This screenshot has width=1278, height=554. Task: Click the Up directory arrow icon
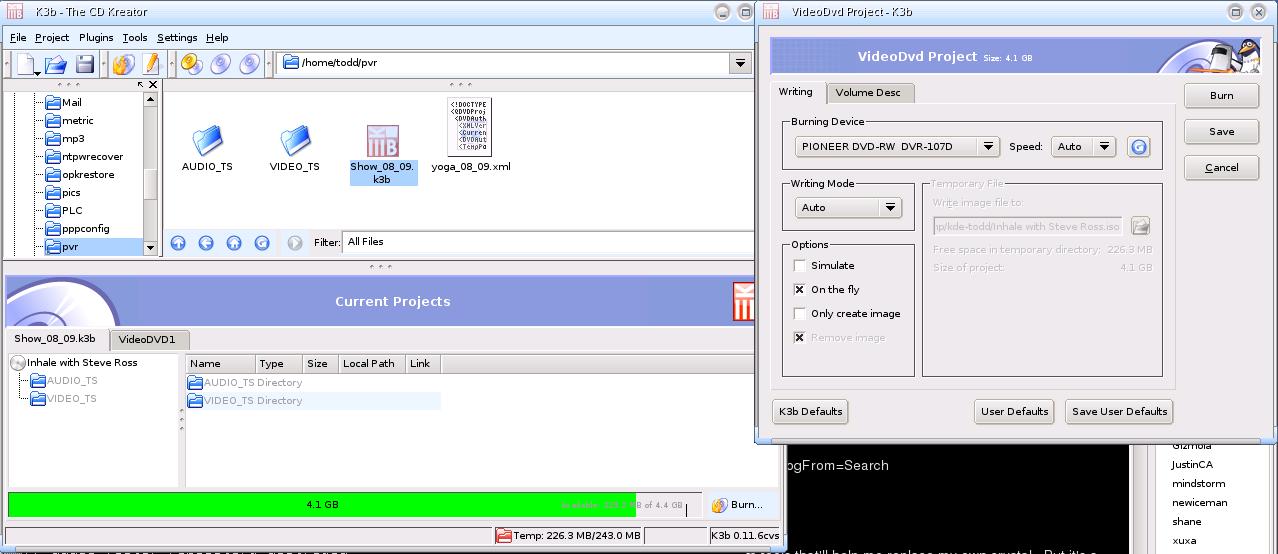178,242
